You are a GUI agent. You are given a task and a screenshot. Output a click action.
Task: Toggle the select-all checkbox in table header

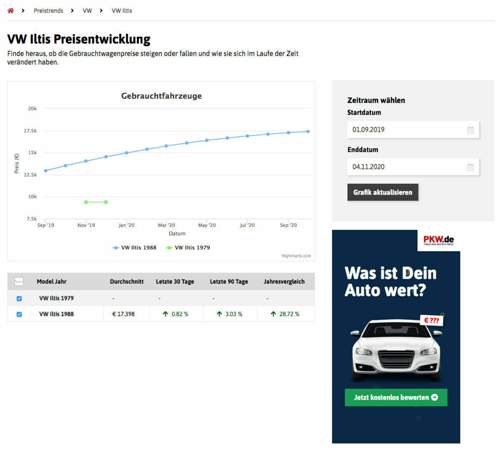pos(19,282)
